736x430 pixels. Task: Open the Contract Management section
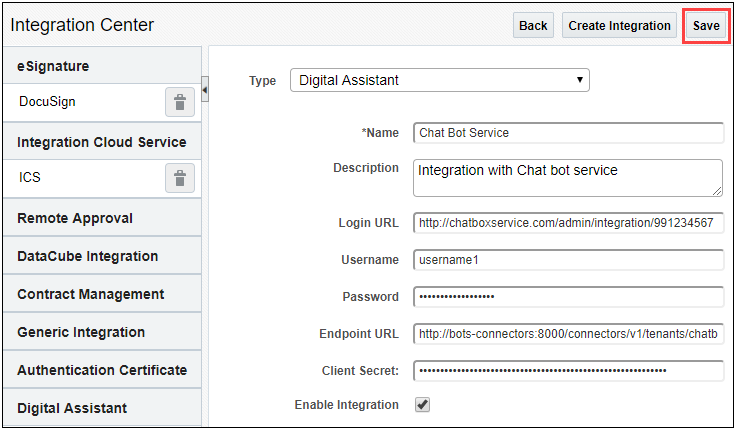click(102, 294)
